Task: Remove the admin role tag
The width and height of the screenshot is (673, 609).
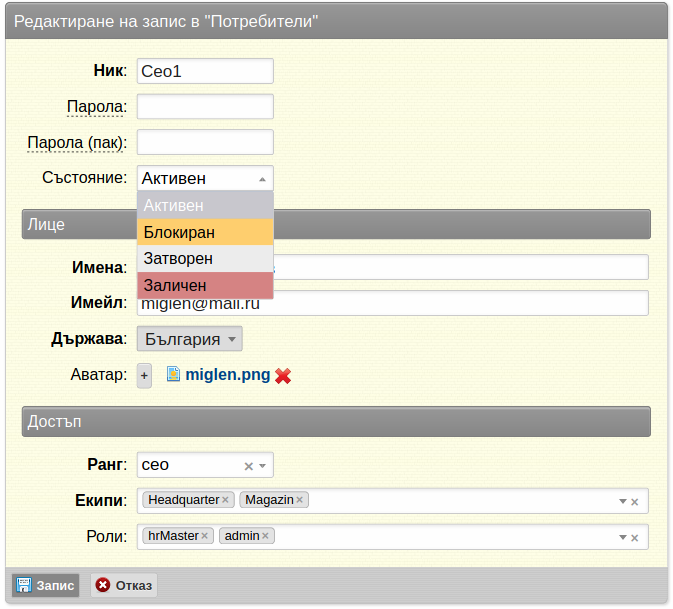Action: [x=265, y=536]
